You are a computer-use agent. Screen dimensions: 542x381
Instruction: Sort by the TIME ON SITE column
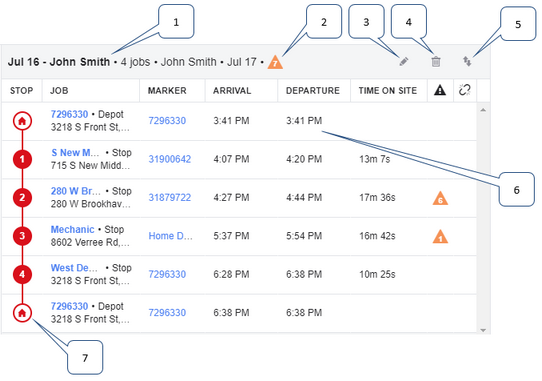(387, 91)
